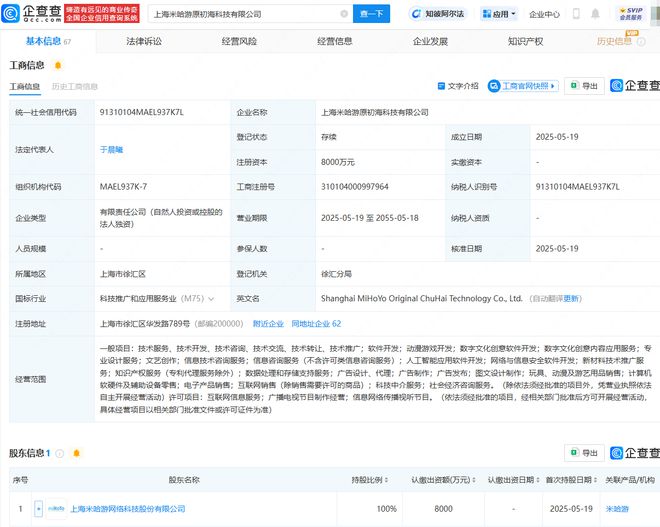
Task: Expand the 国标行业 M75 category chevron
Action: [211, 299]
